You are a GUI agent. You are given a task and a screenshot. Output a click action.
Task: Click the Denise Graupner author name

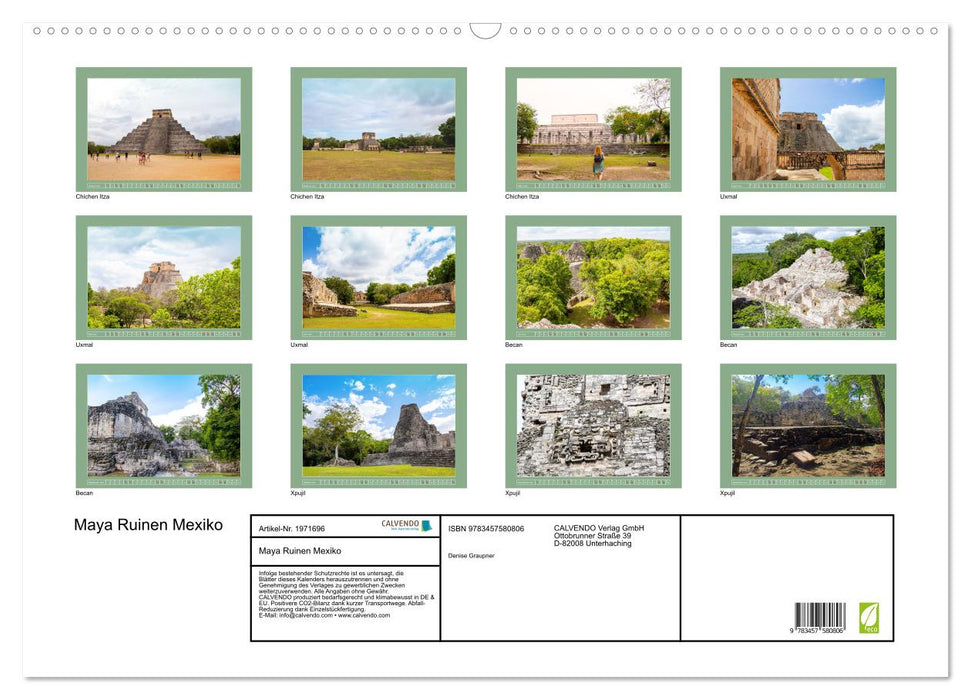click(471, 553)
